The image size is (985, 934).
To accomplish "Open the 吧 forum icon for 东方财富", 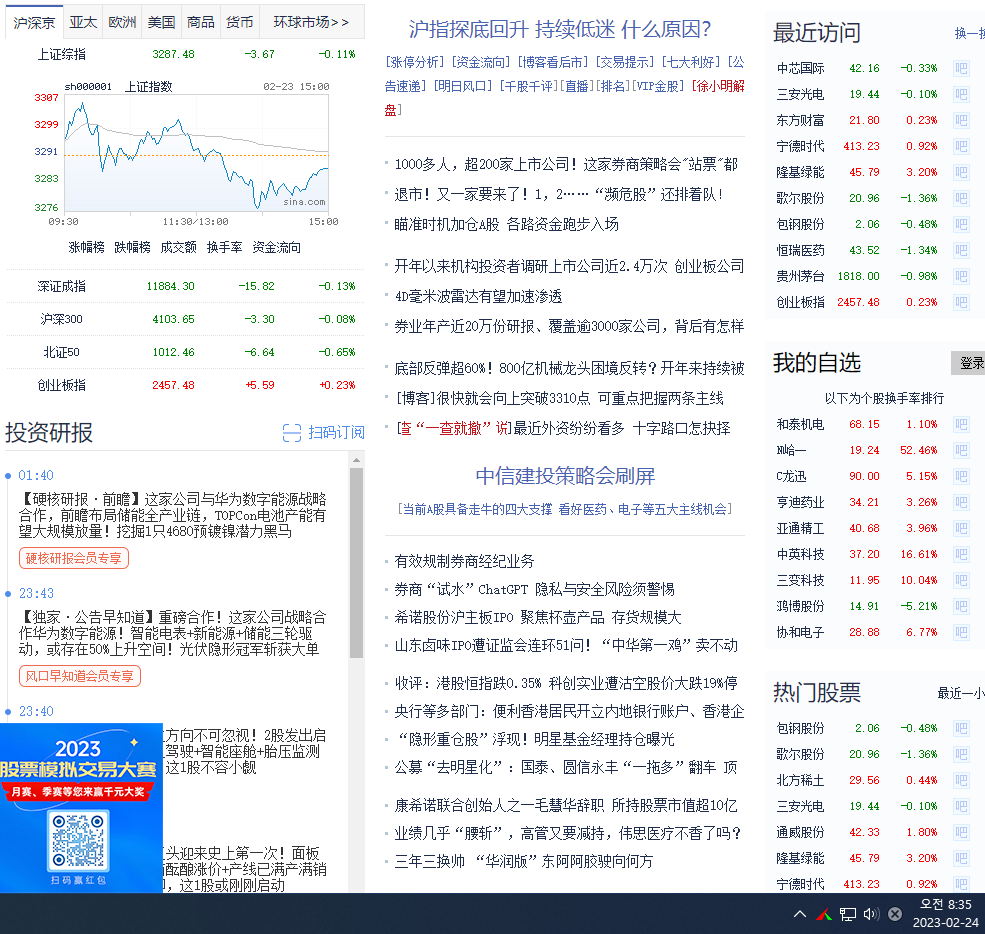I will click(x=961, y=120).
